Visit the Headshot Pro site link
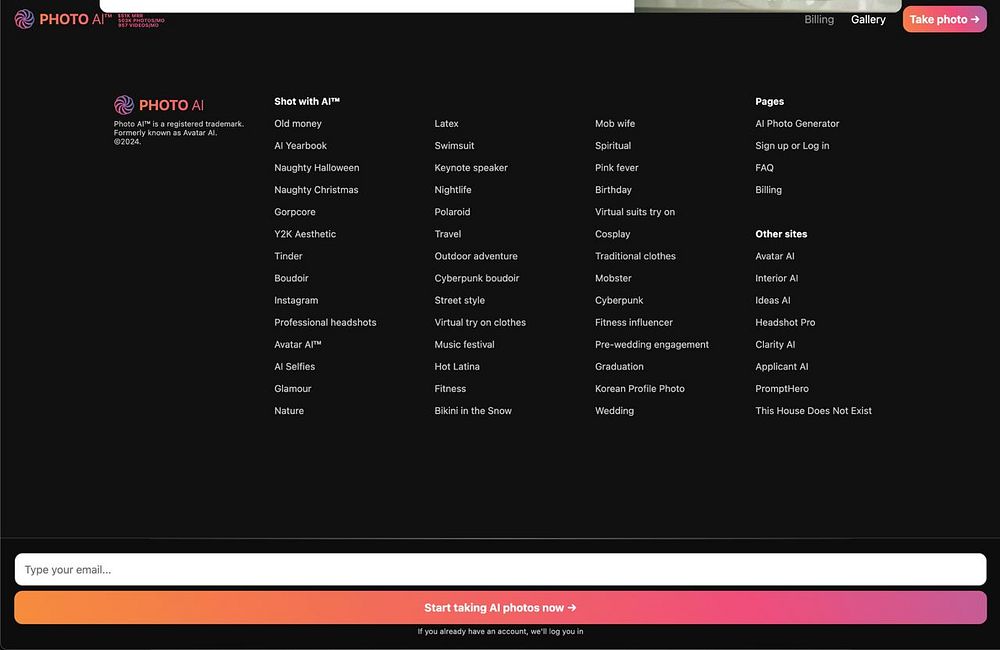 785,322
